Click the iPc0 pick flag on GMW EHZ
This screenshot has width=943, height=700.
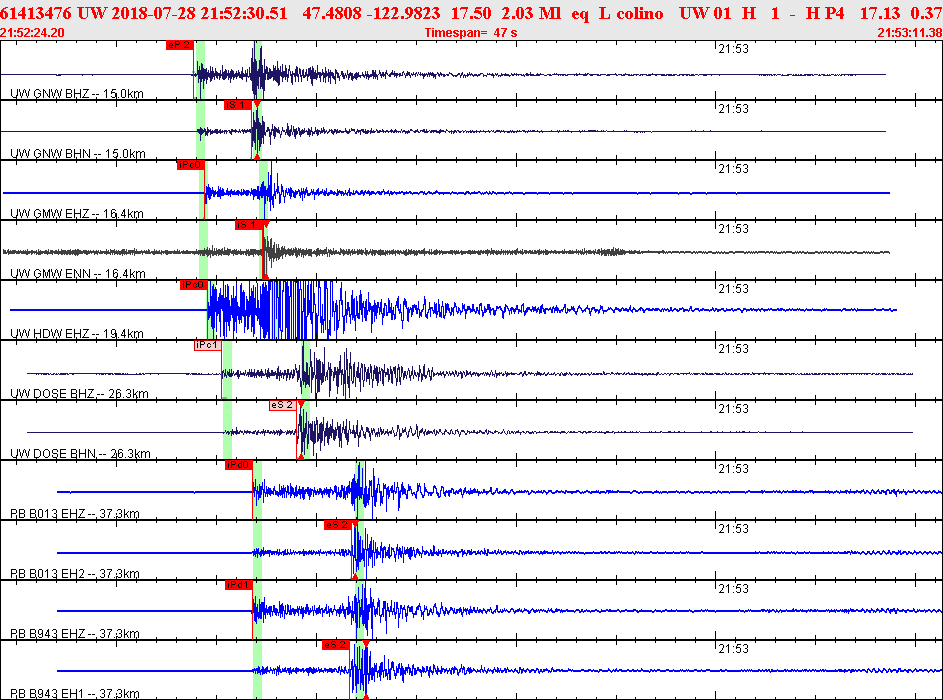191,165
